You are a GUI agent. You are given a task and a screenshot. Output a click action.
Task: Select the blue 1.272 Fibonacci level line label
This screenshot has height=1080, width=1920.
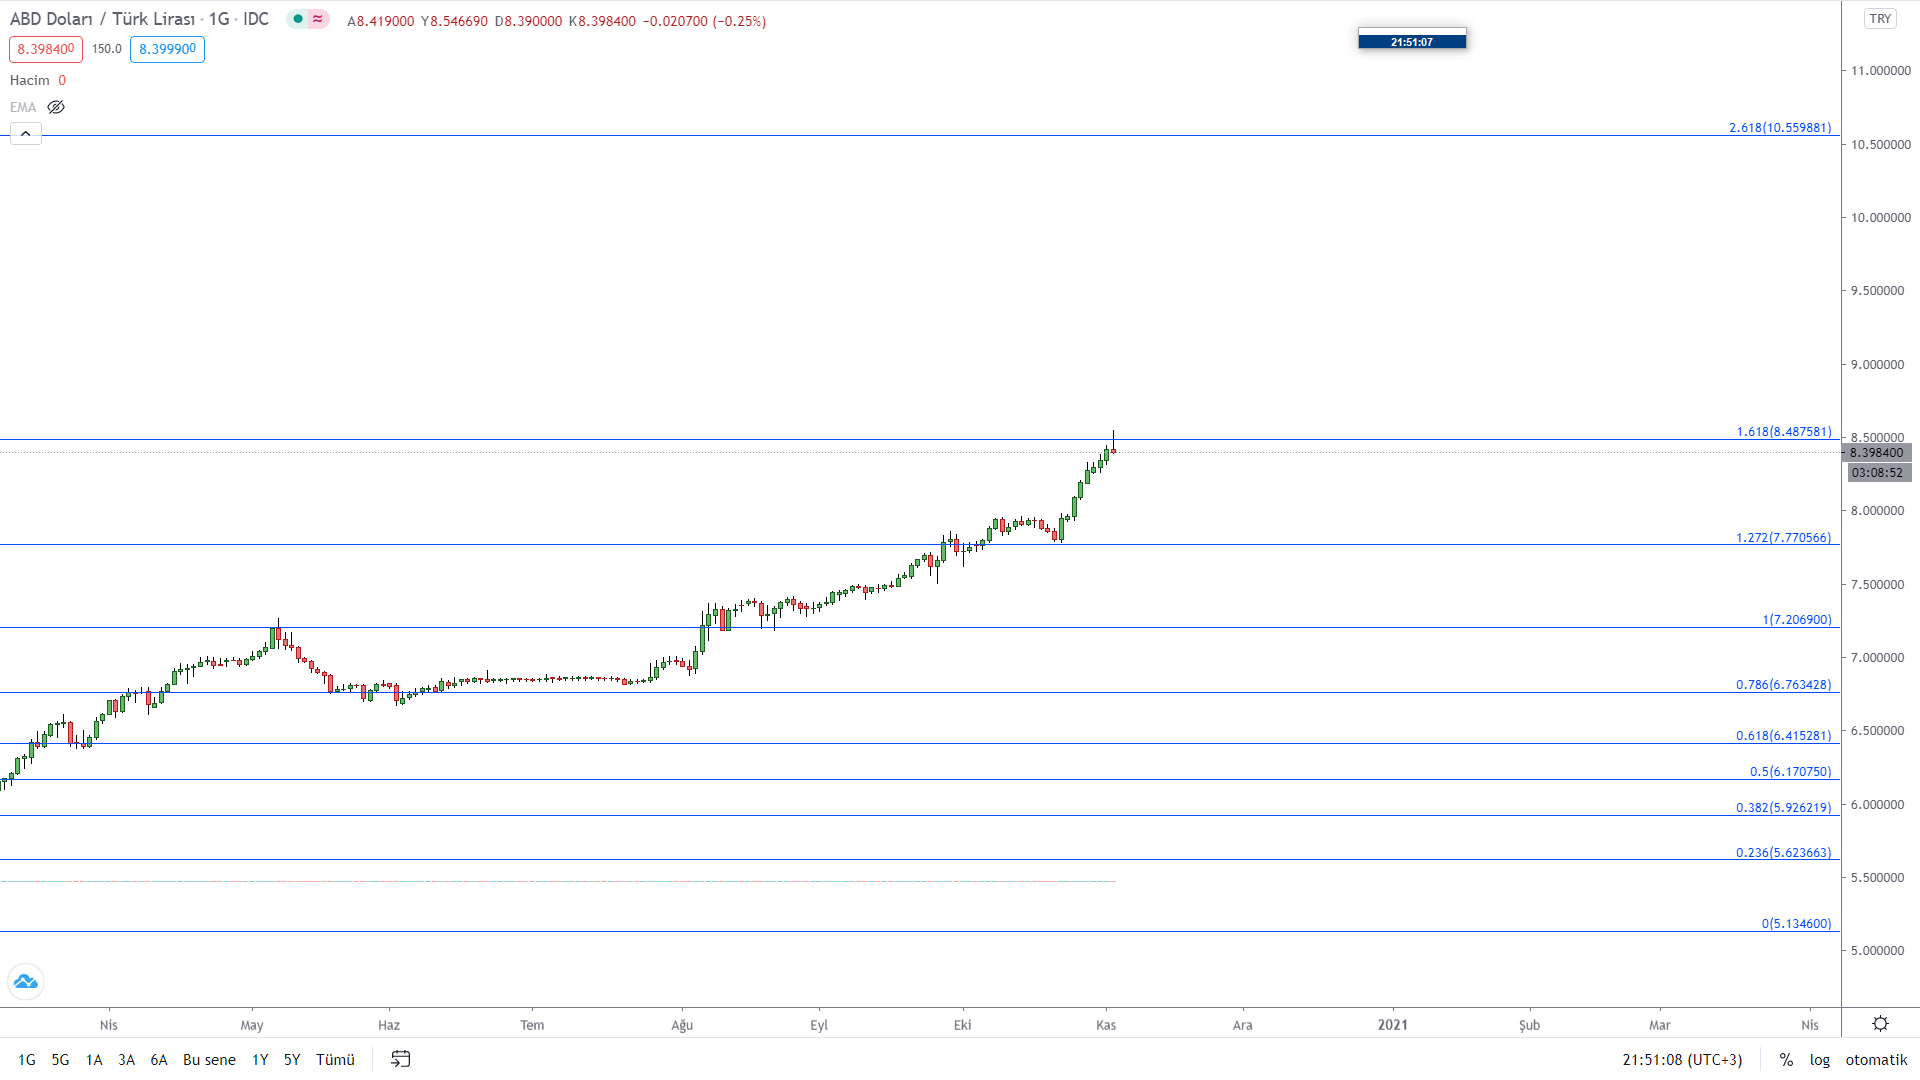[x=1783, y=538]
